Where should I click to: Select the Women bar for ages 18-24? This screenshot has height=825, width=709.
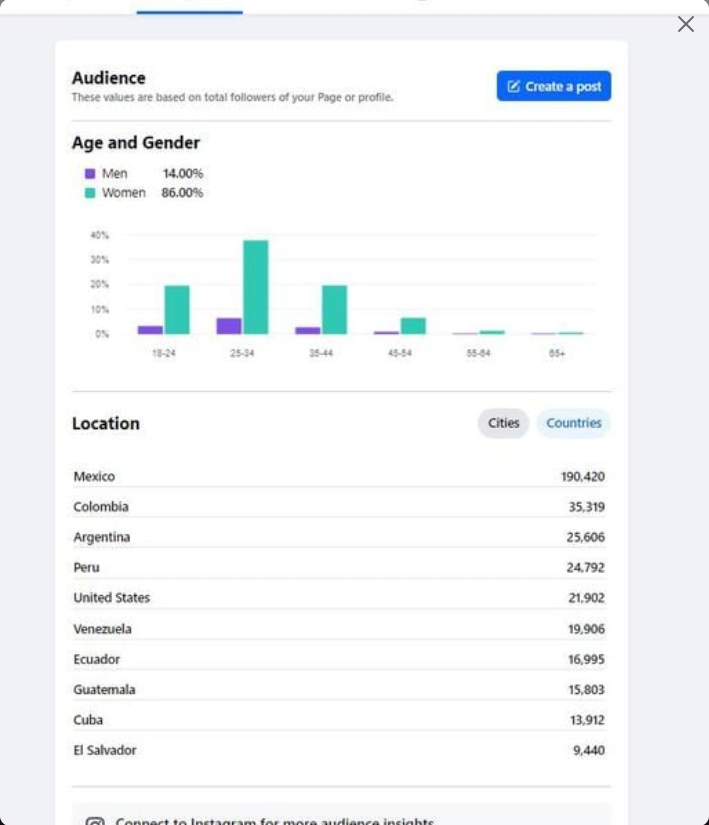[x=177, y=310]
